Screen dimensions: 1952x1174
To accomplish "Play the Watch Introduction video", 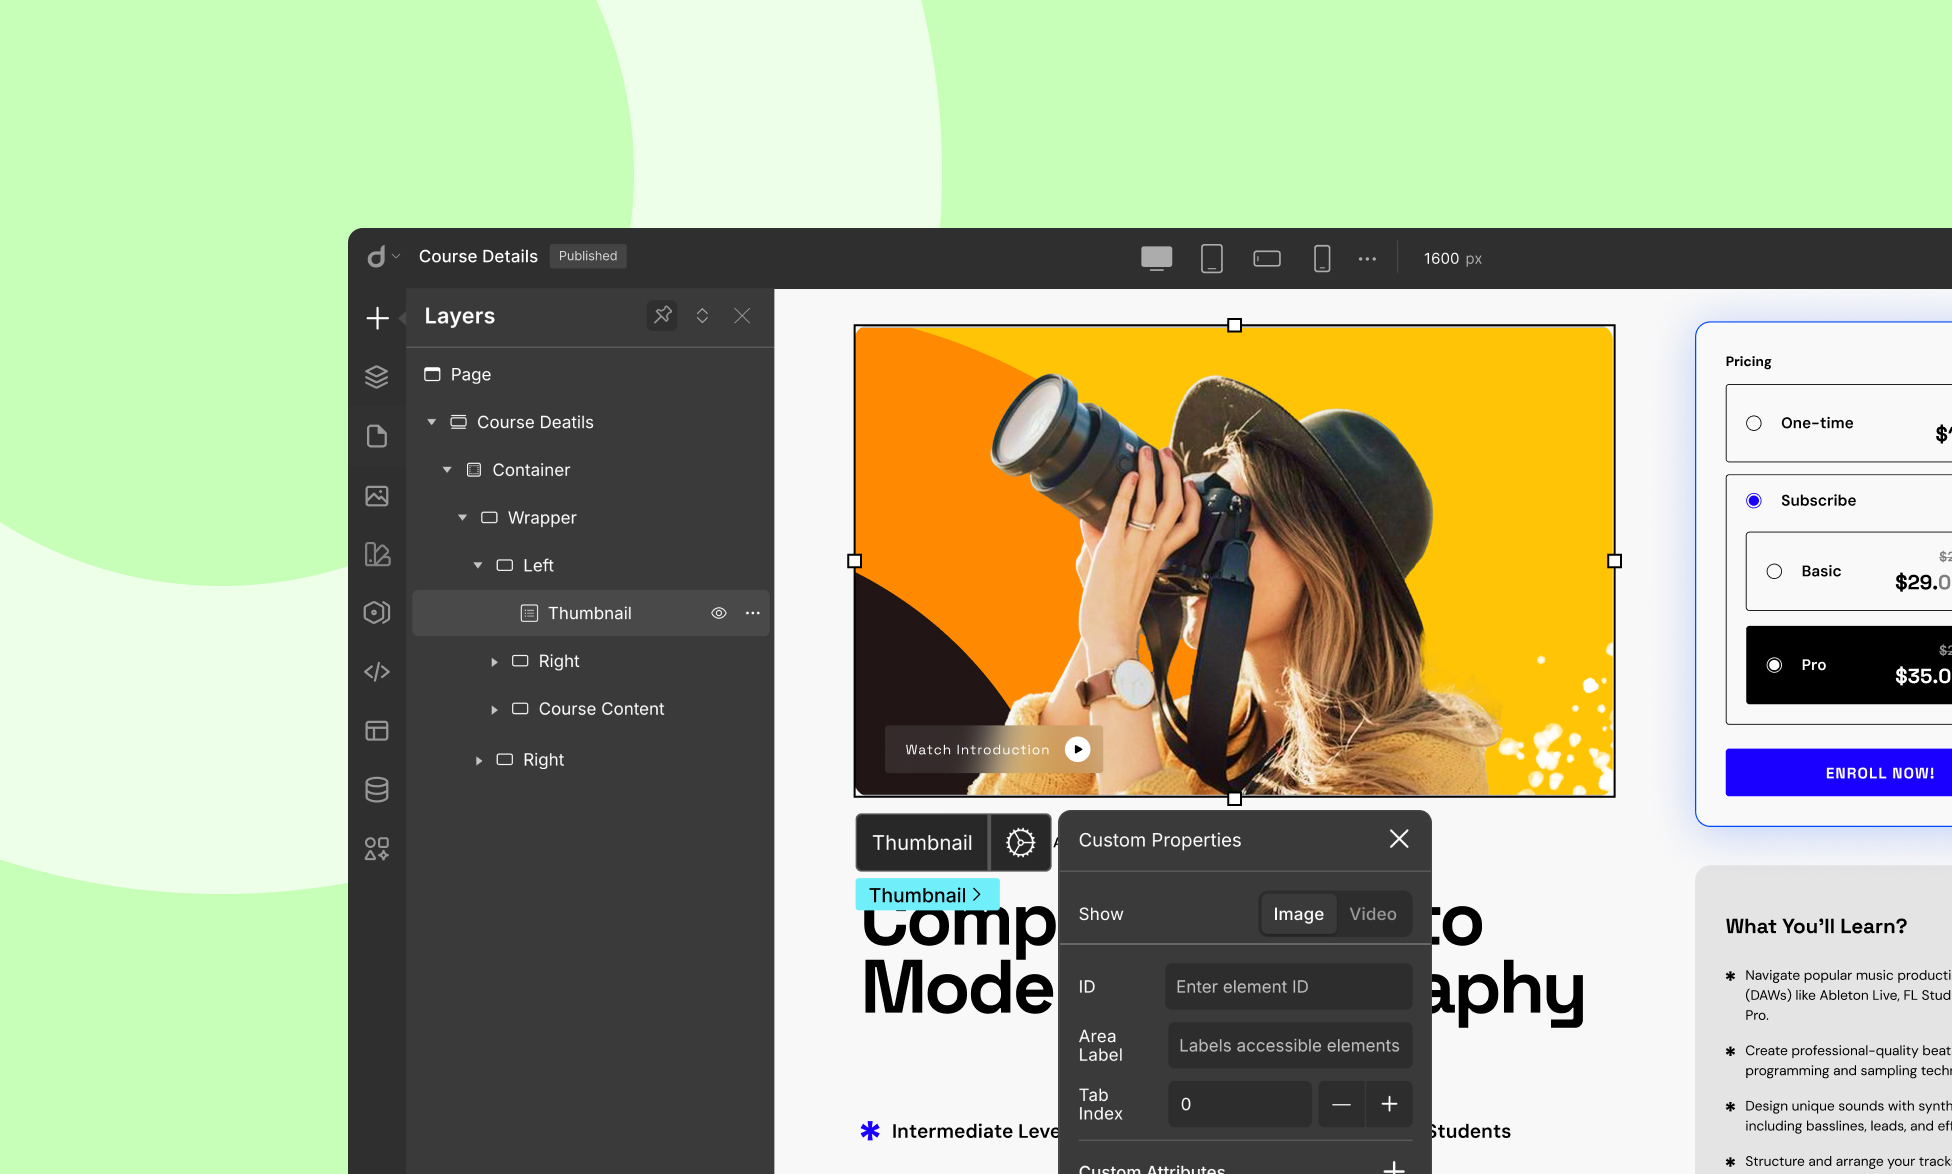I will pos(1078,749).
